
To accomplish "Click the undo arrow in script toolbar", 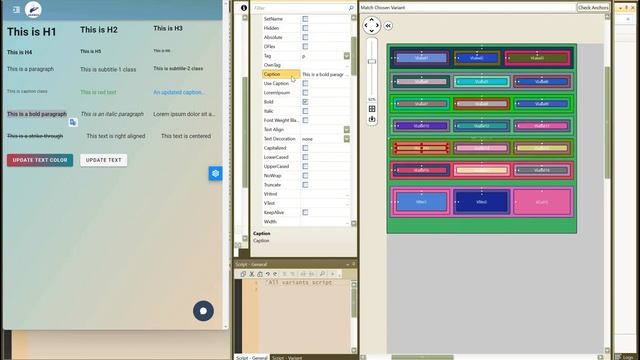I will [x=268, y=274].
